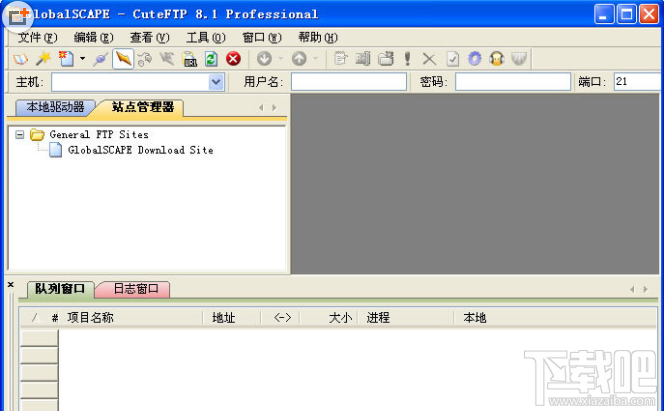664x411 pixels.
Task: Open the 编辑(E) menu
Action: coord(93,38)
